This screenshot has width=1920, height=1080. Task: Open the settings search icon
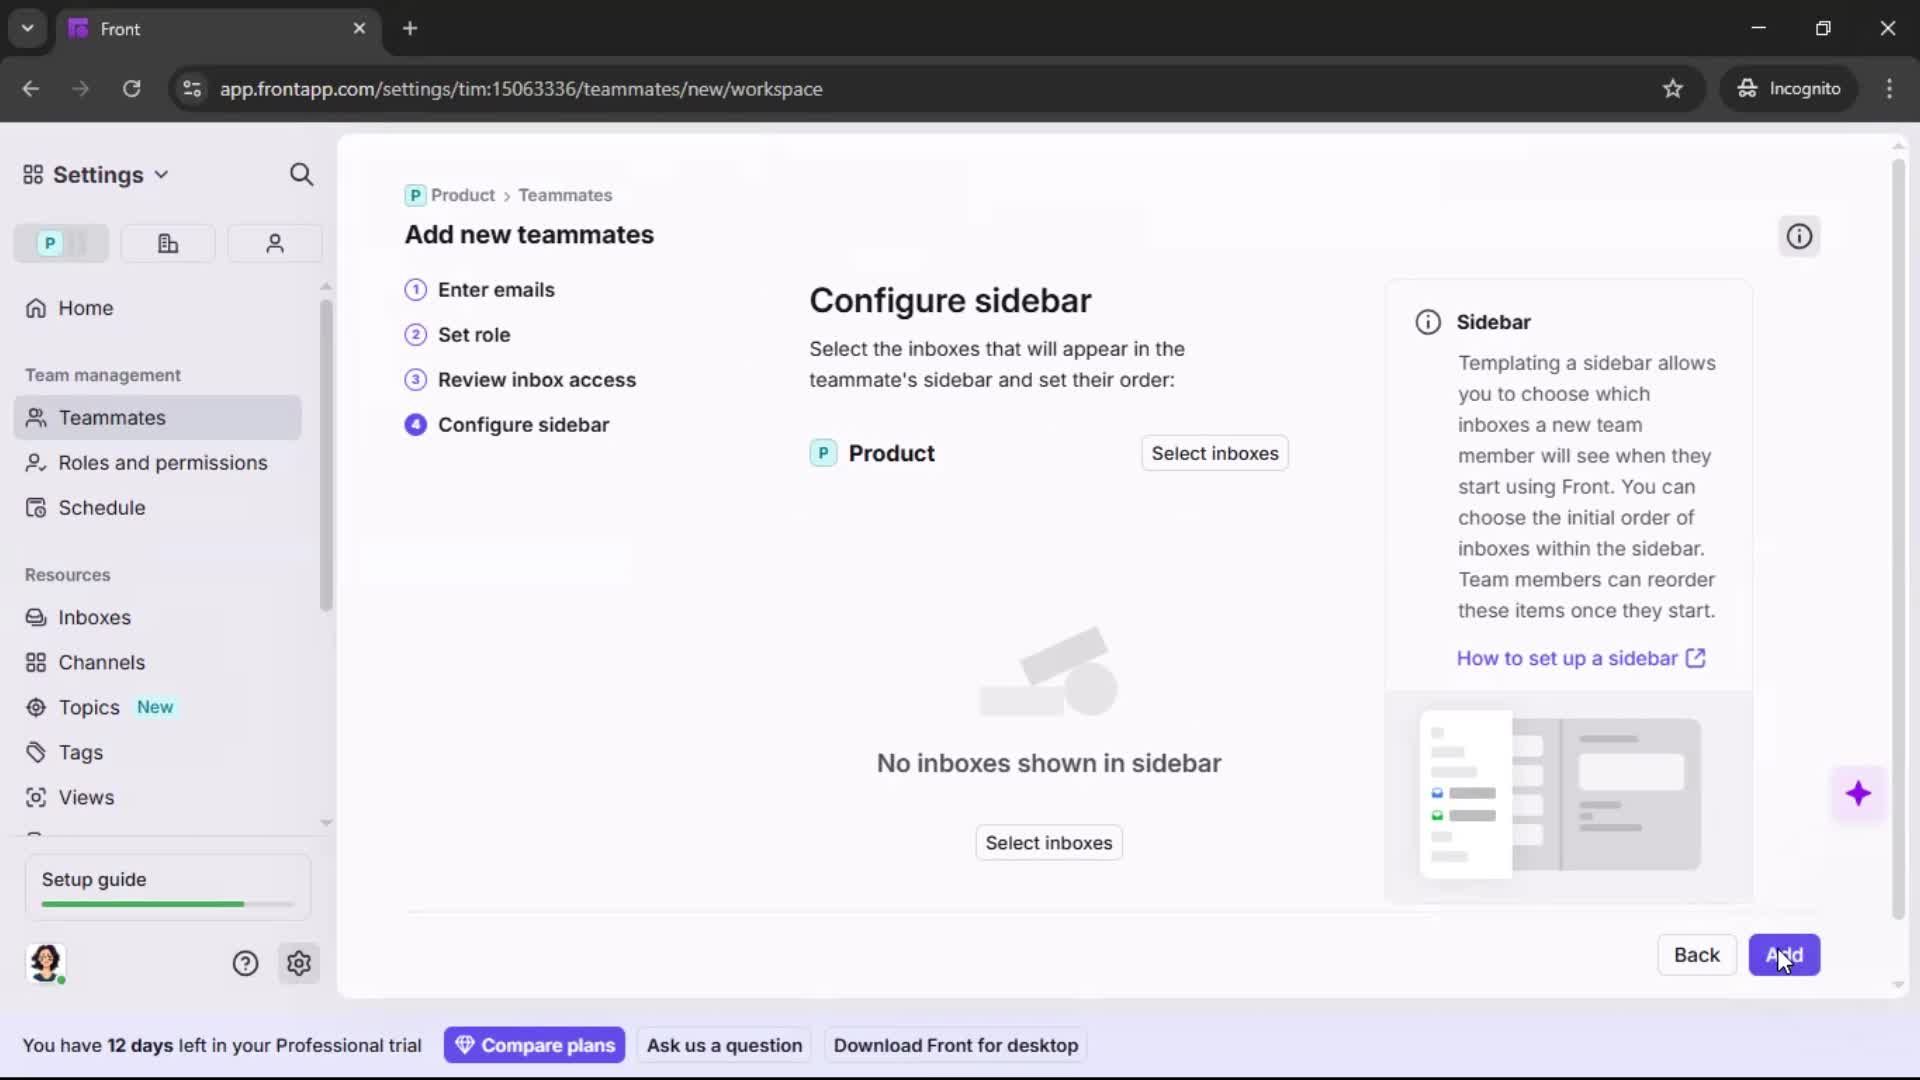[301, 174]
